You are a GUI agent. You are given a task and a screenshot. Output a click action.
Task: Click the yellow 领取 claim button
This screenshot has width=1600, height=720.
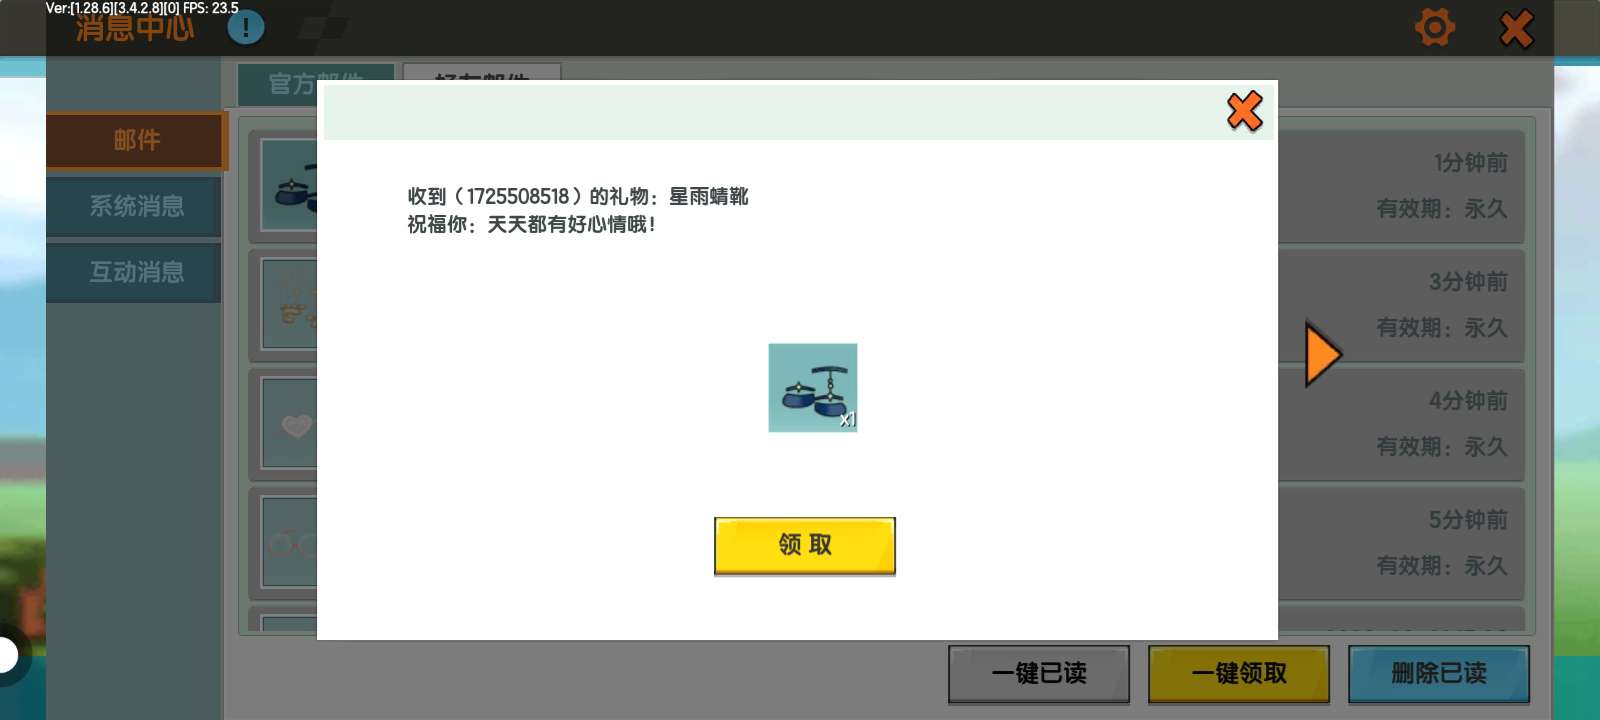pos(805,546)
